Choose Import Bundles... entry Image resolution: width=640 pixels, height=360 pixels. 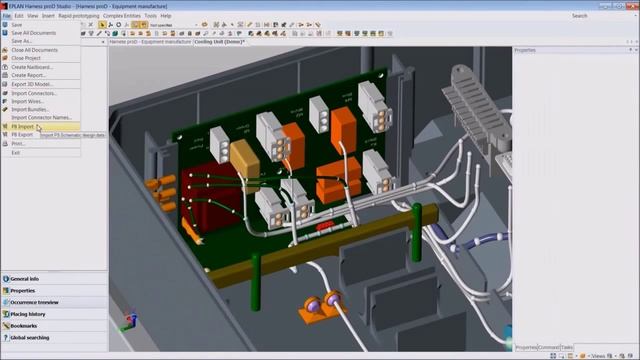pos(41,109)
